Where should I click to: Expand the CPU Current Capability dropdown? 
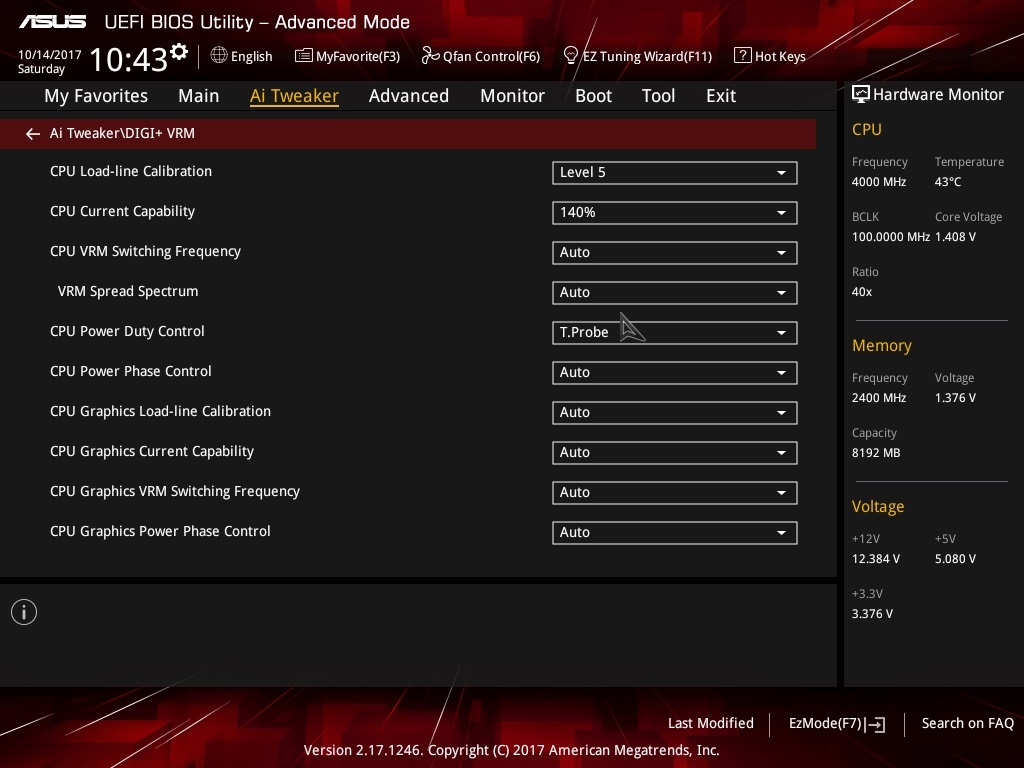tap(674, 212)
